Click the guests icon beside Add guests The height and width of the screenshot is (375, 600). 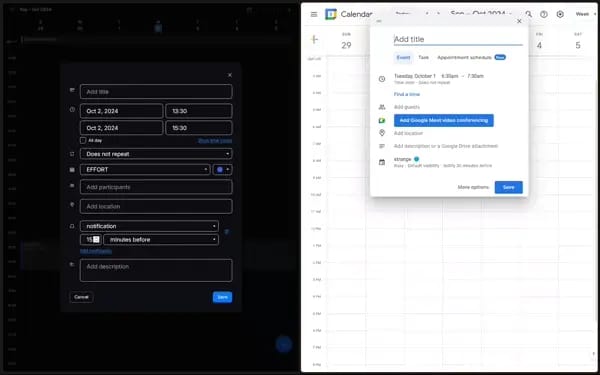click(382, 107)
